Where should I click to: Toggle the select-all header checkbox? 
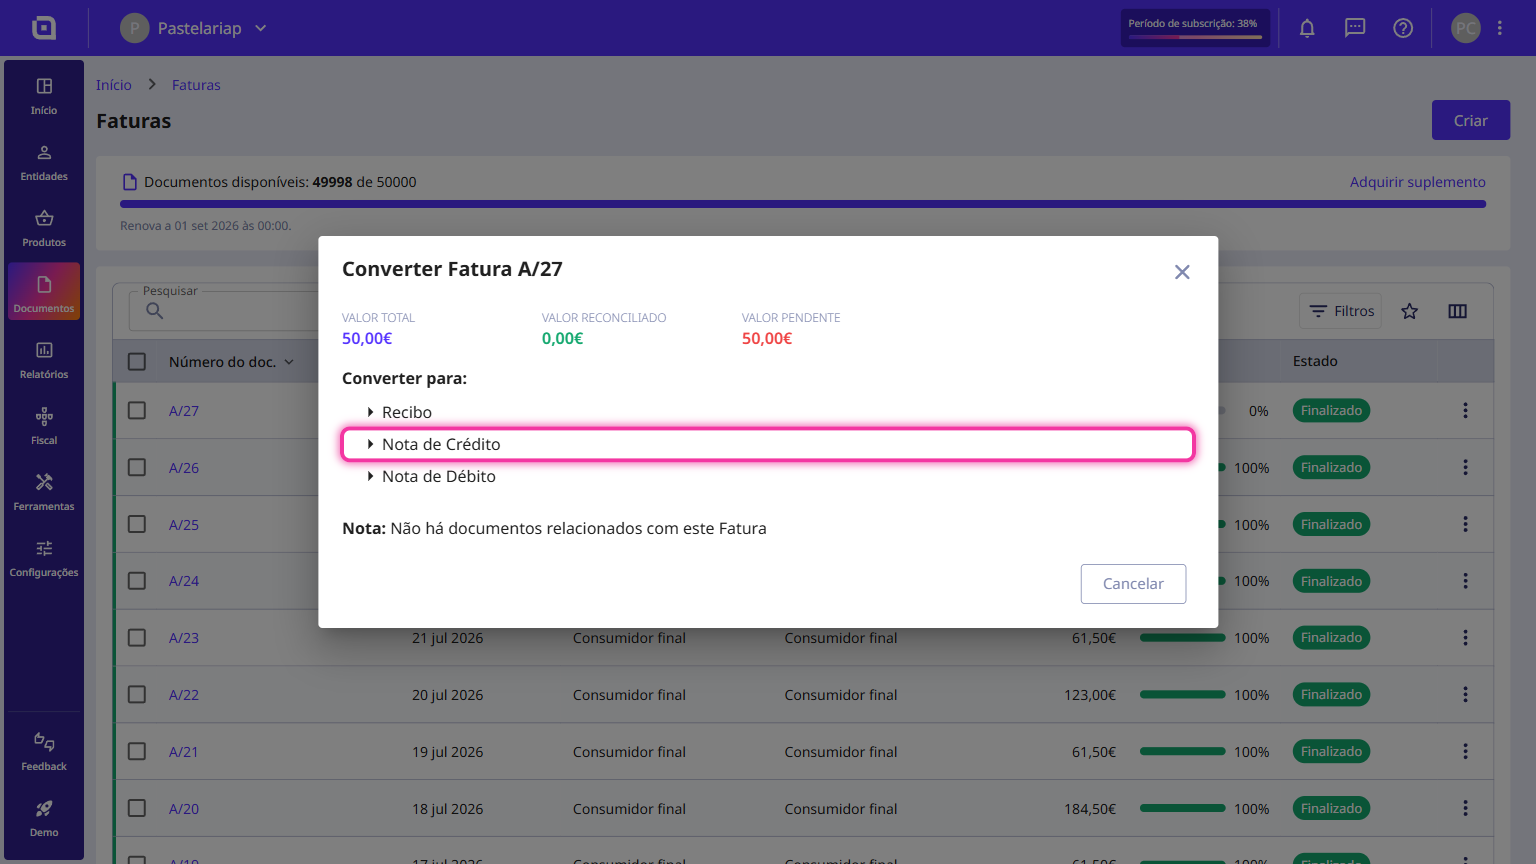pos(137,362)
